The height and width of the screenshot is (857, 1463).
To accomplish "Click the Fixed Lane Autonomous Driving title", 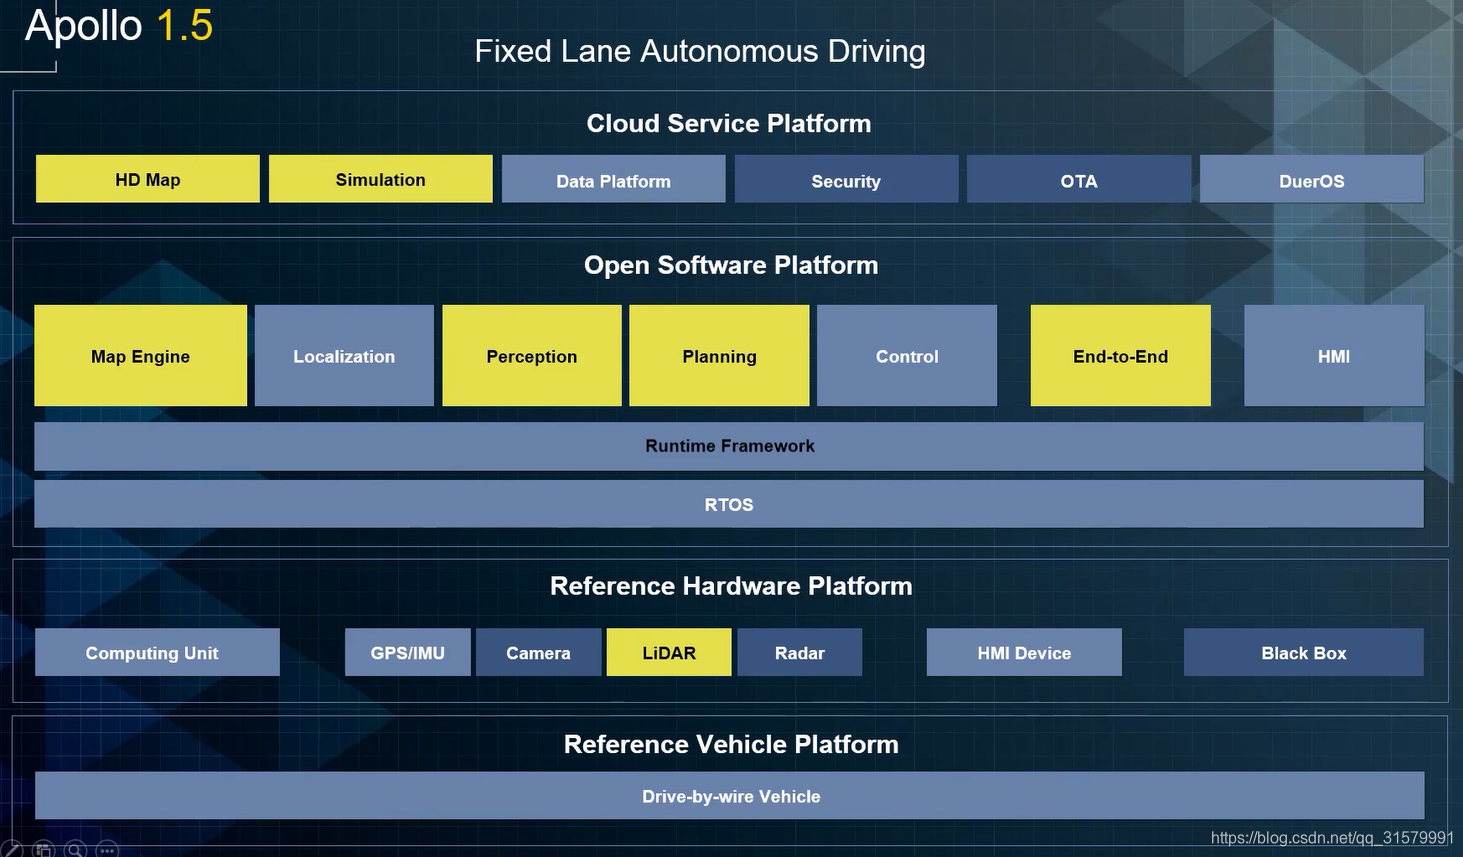I will [700, 51].
